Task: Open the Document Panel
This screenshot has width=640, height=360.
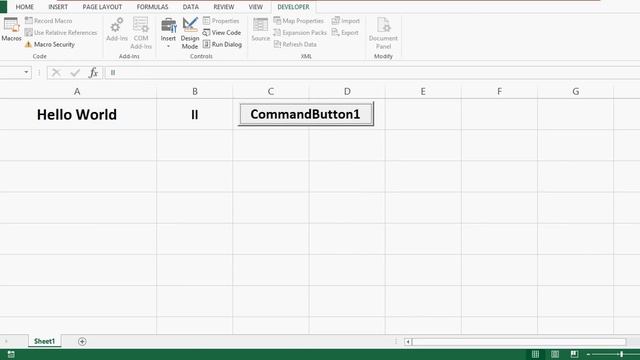Action: tap(383, 33)
